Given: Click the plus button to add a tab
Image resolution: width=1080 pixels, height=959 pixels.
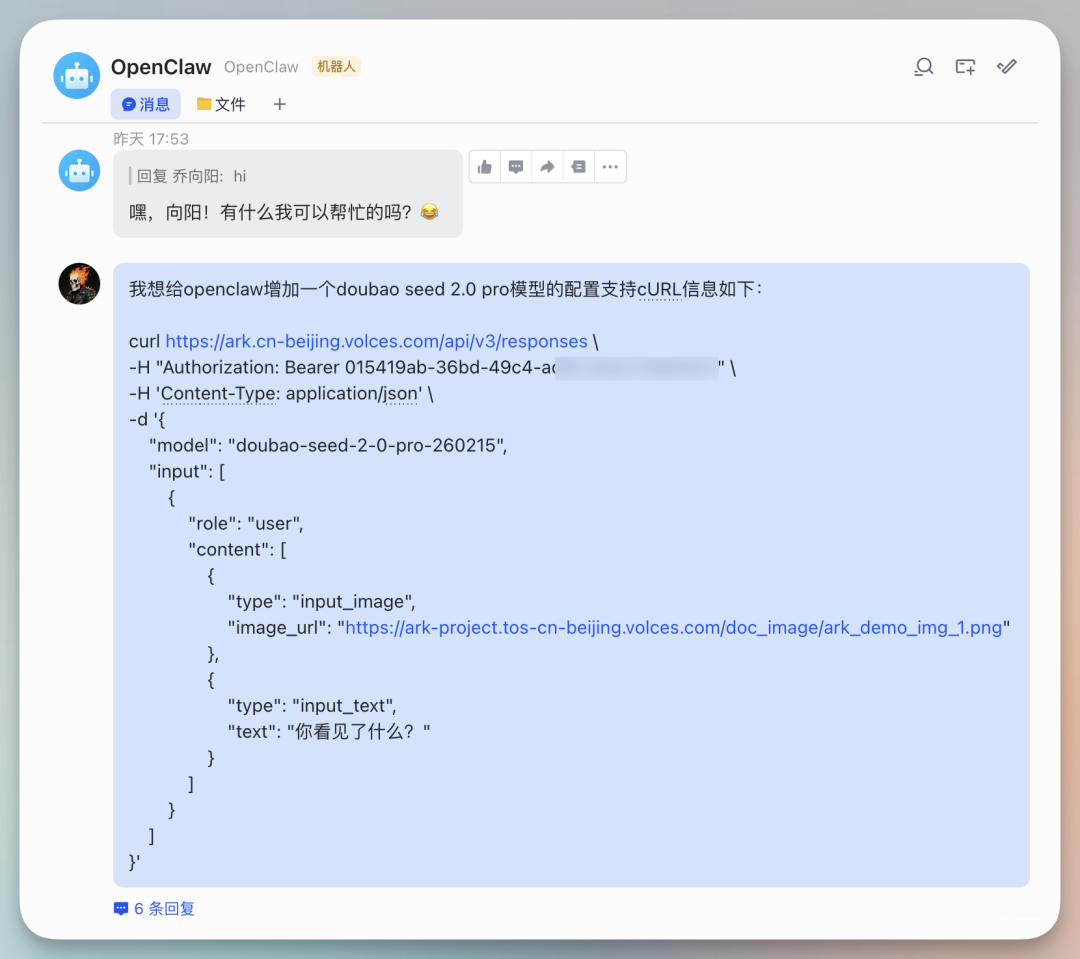Looking at the screenshot, I should (280, 104).
